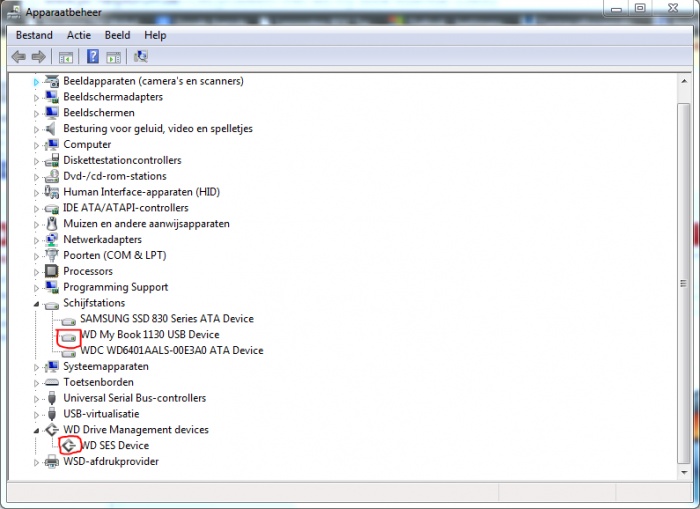The width and height of the screenshot is (700, 509).
Task: Expand the Netwerkadapters node
Action: tap(36, 240)
